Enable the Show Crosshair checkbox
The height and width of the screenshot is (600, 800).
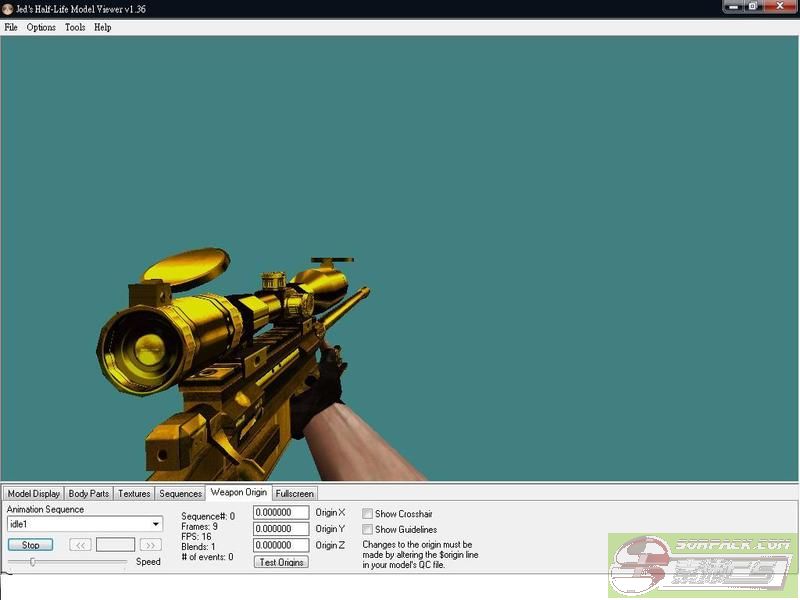click(x=367, y=514)
